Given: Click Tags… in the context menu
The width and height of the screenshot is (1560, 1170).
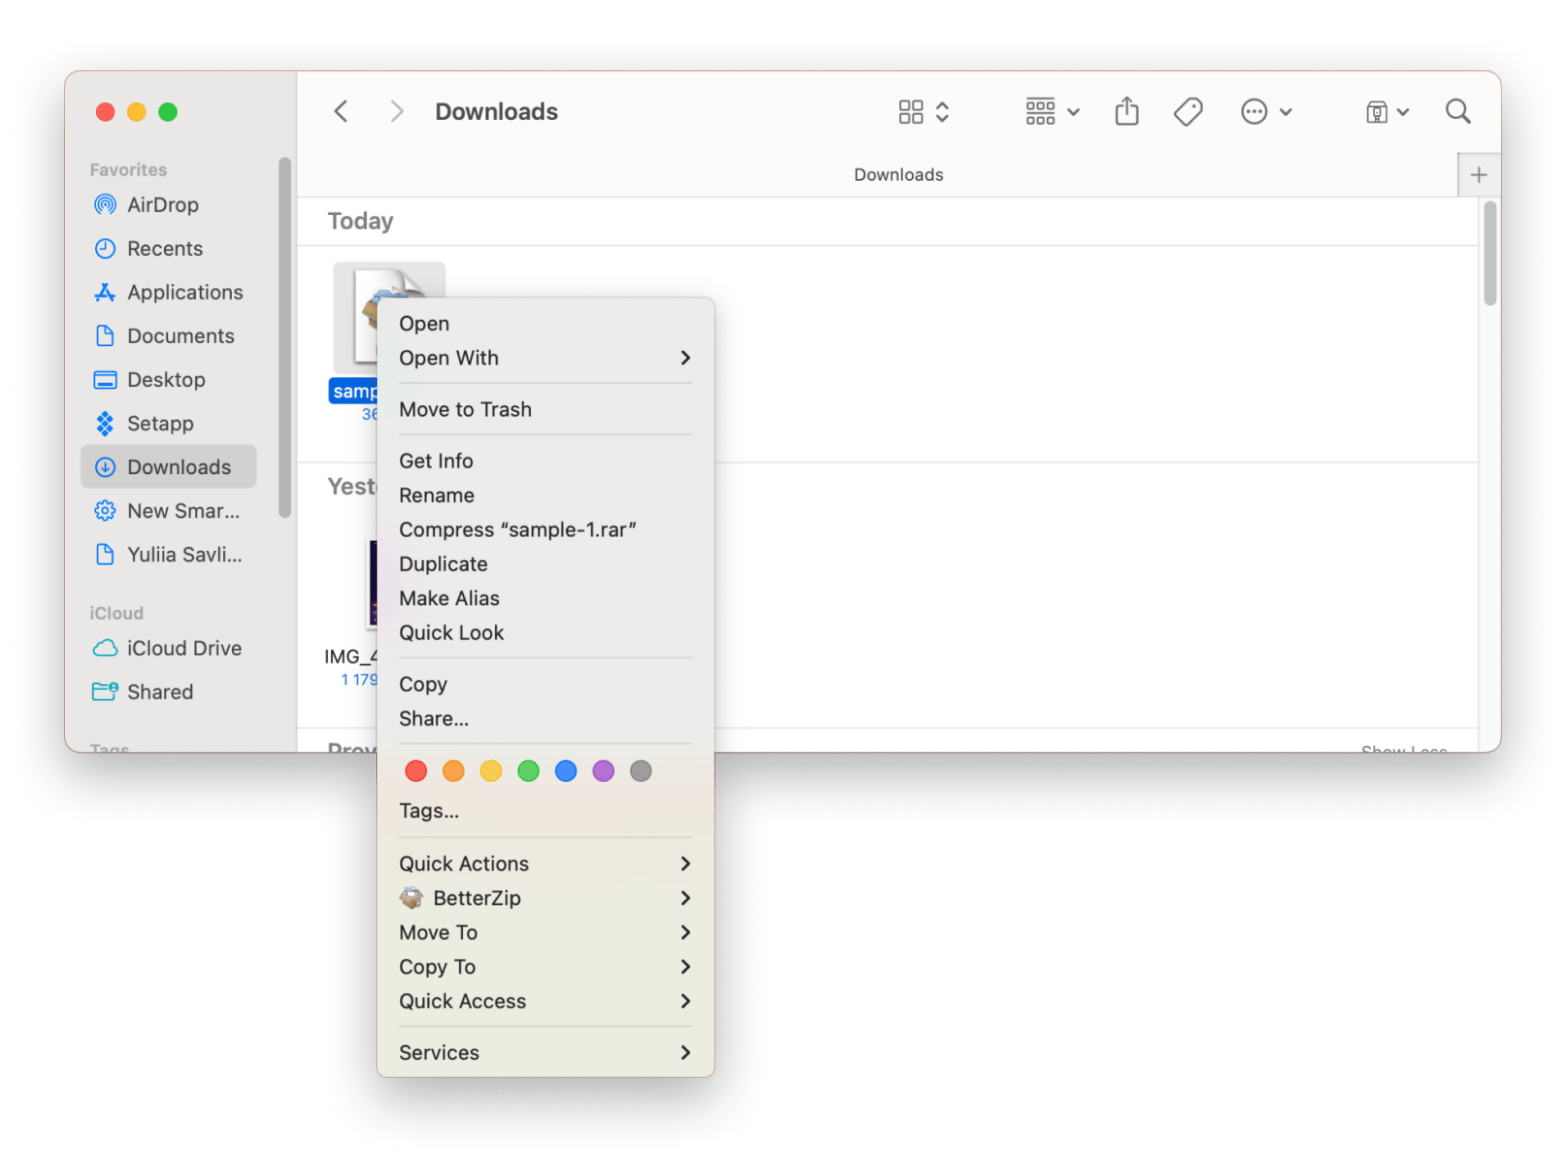Looking at the screenshot, I should [x=429, y=811].
